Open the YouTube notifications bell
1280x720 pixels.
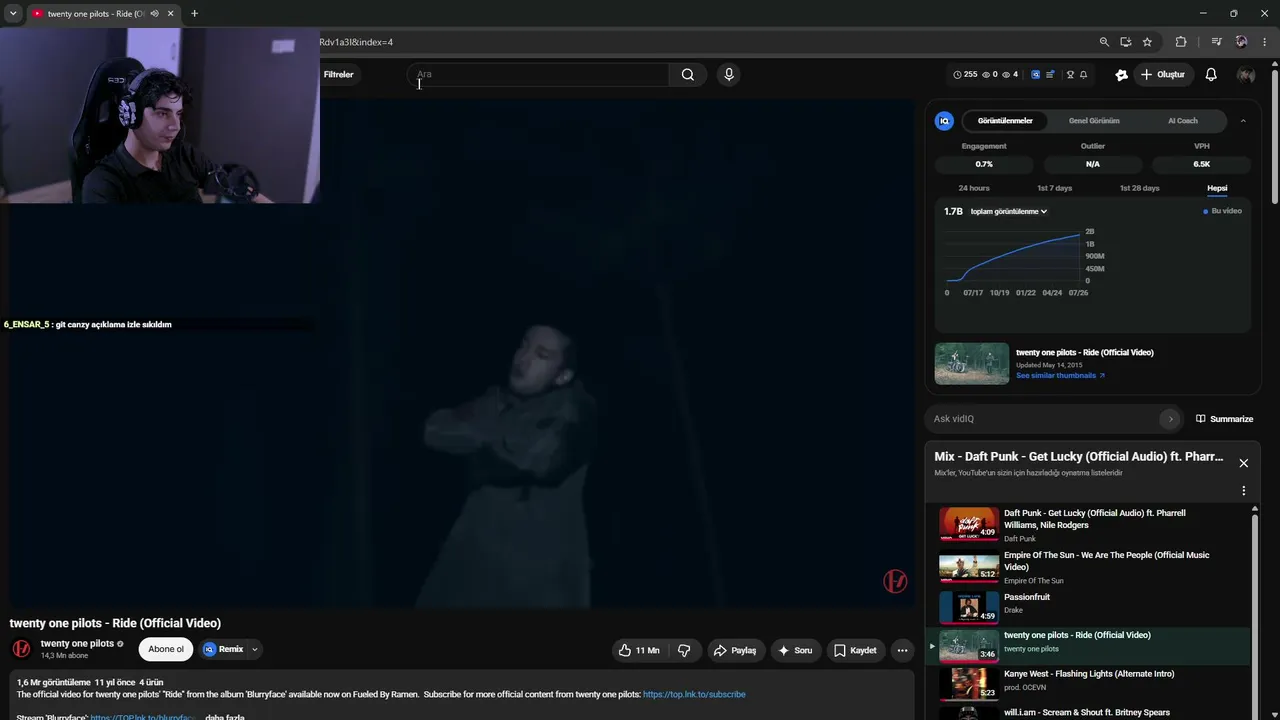tap(1211, 74)
